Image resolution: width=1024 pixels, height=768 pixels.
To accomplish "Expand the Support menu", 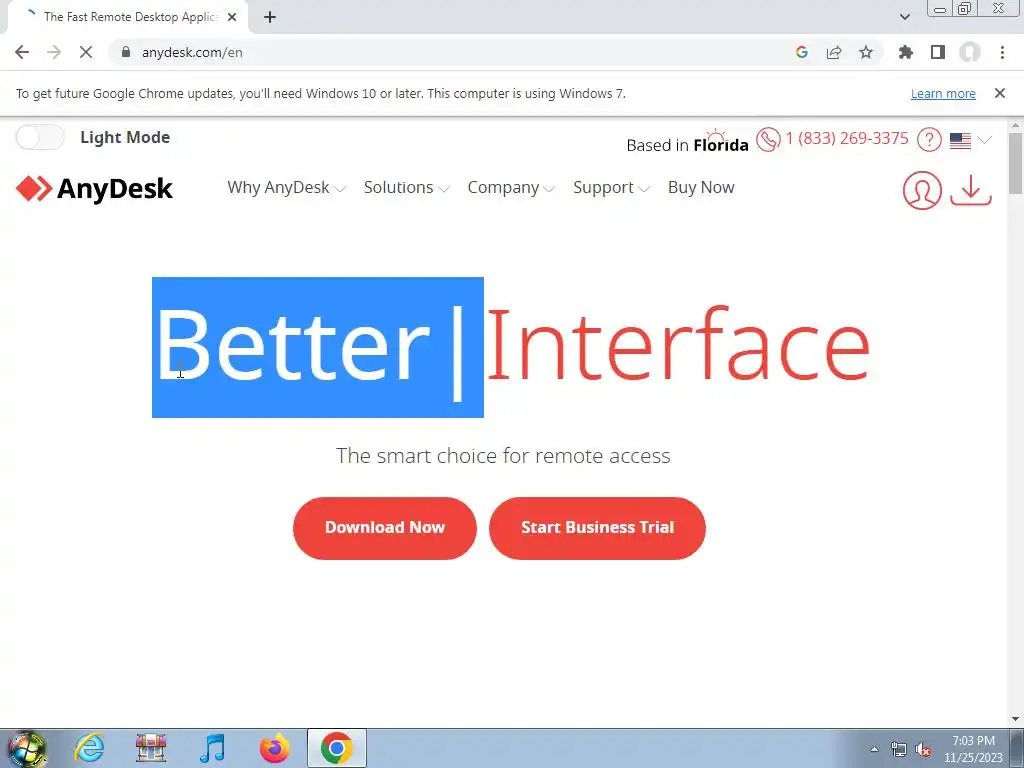I will pyautogui.click(x=611, y=187).
